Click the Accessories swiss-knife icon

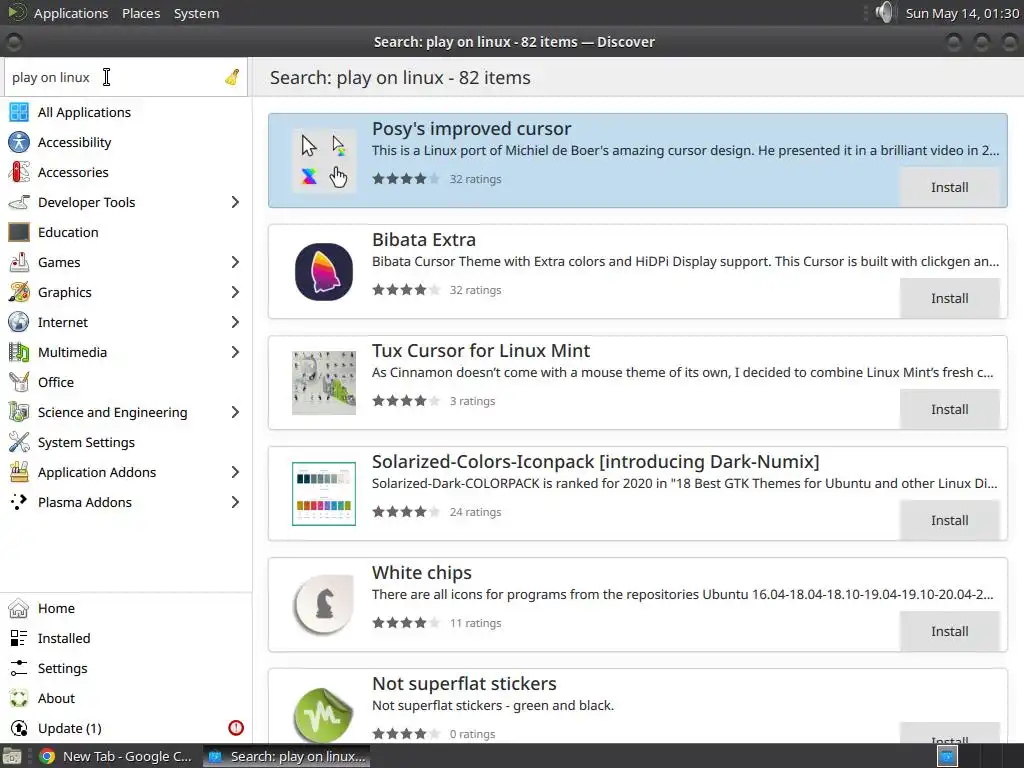19,172
